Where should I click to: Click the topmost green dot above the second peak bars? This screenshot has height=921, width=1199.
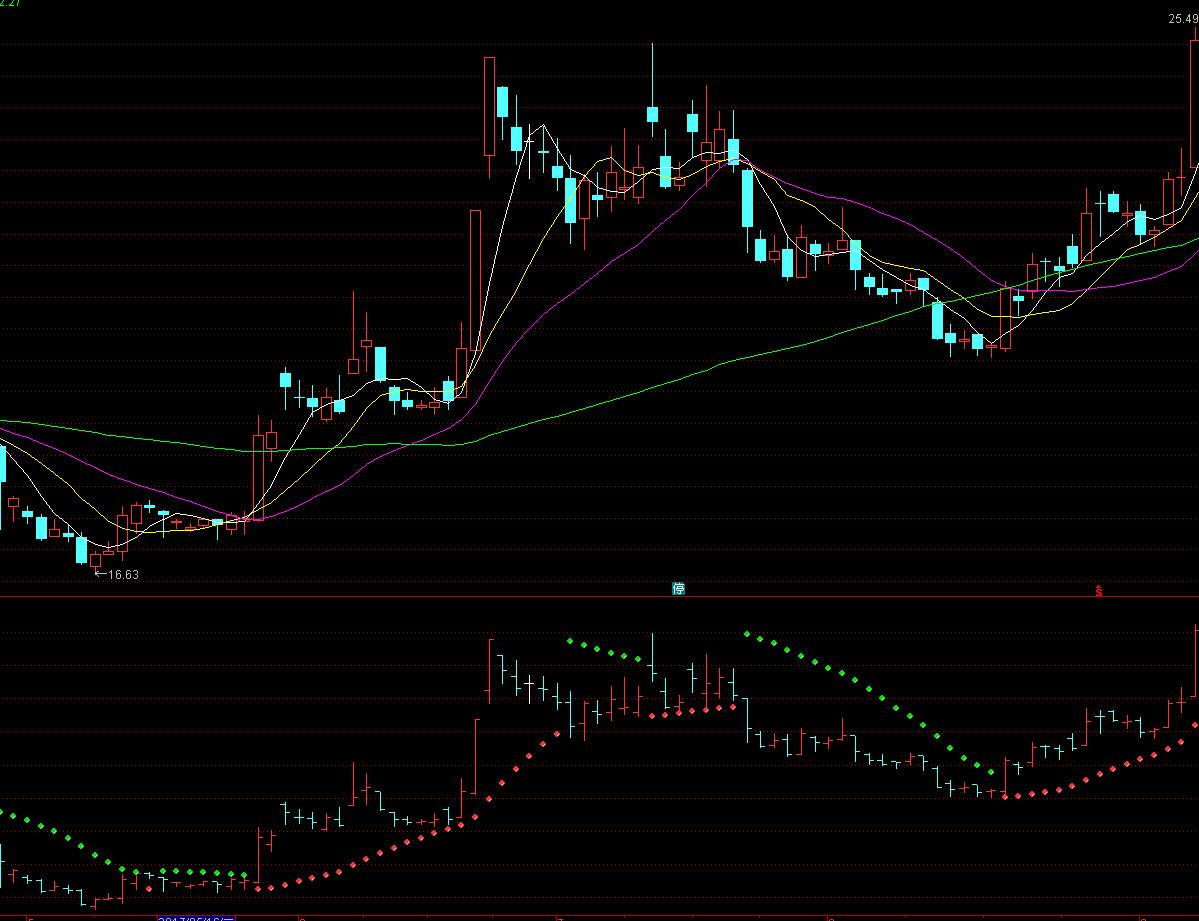click(x=747, y=633)
